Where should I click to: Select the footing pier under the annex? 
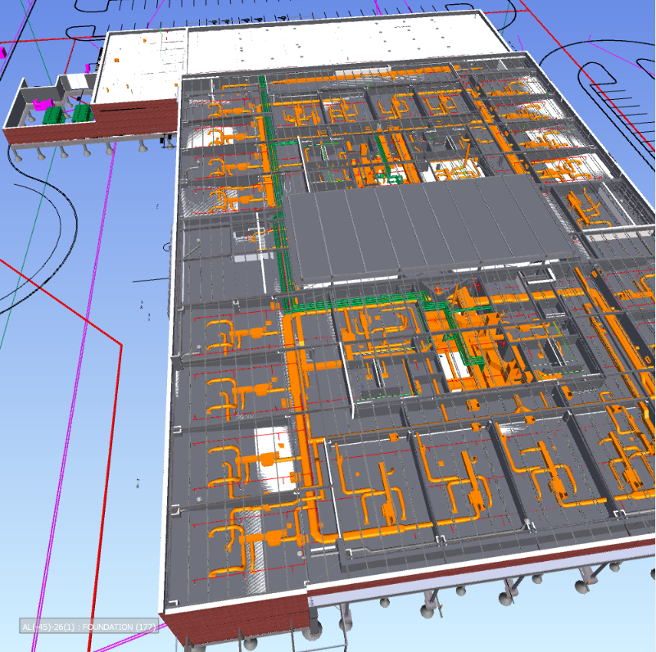point(64,152)
